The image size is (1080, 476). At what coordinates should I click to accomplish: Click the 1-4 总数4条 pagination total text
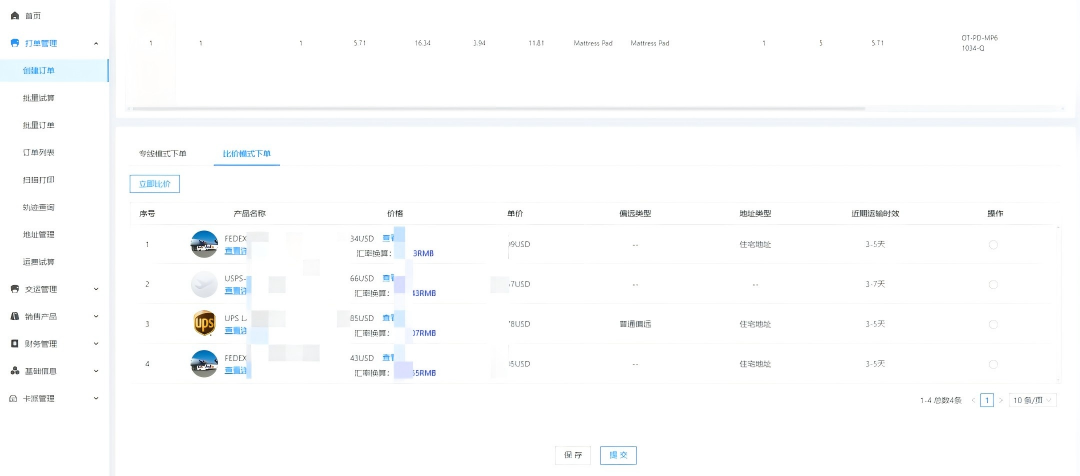click(x=941, y=400)
